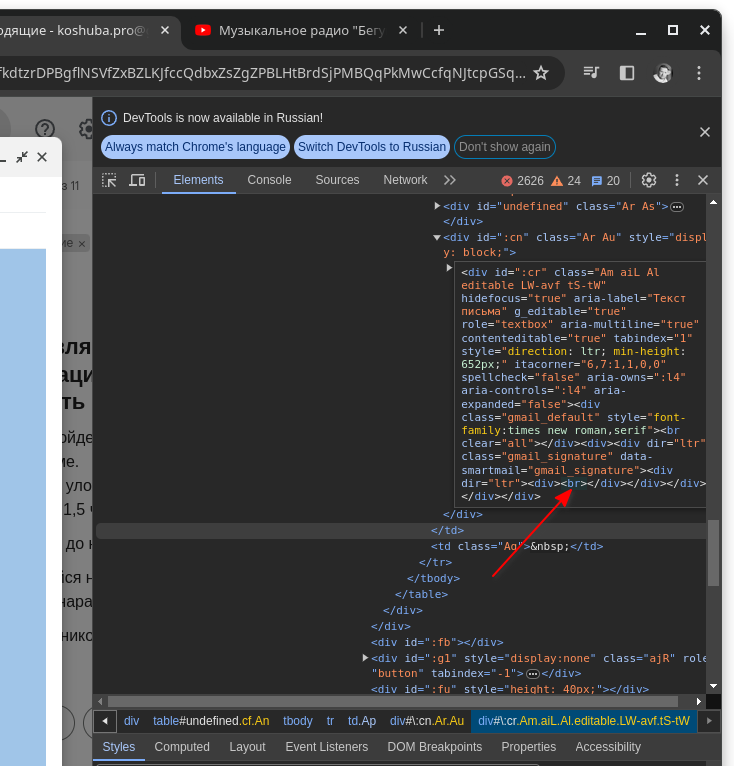This screenshot has width=734, height=766.
Task: Select the tr breadcrumb
Action: (330, 721)
